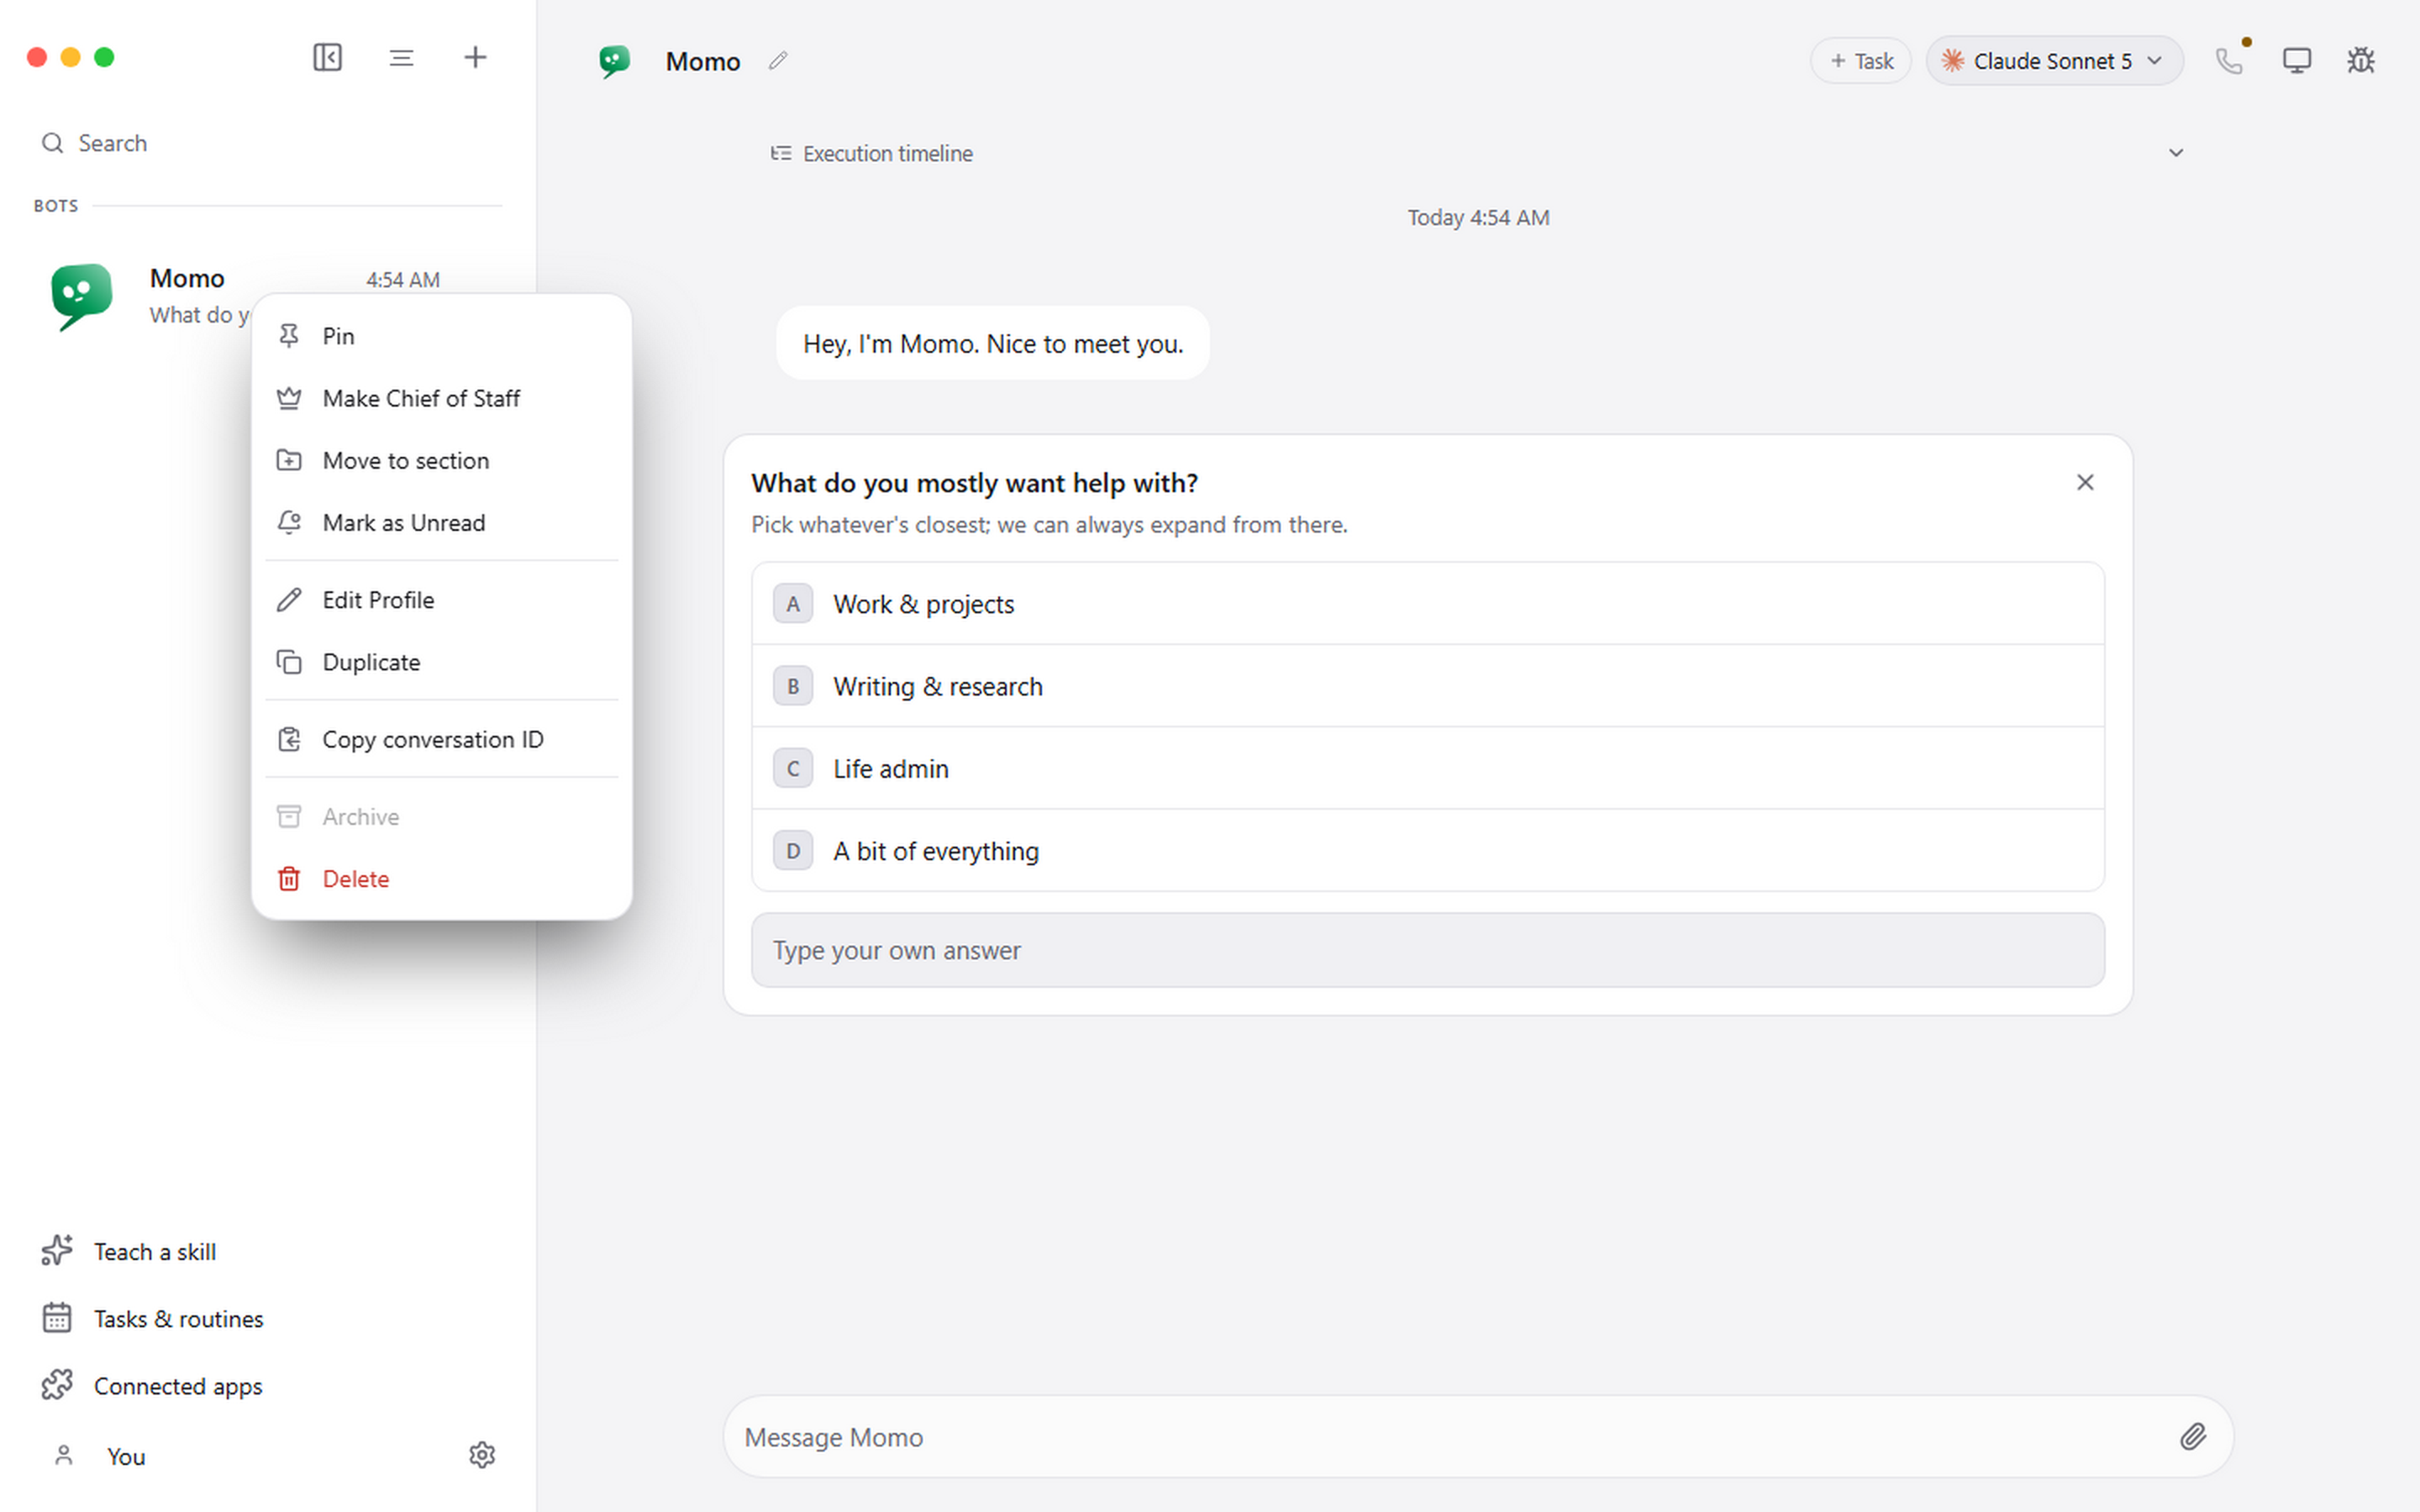The image size is (2420, 1512).
Task: Click the puzzle icon beside Connected apps
Action: point(57,1385)
